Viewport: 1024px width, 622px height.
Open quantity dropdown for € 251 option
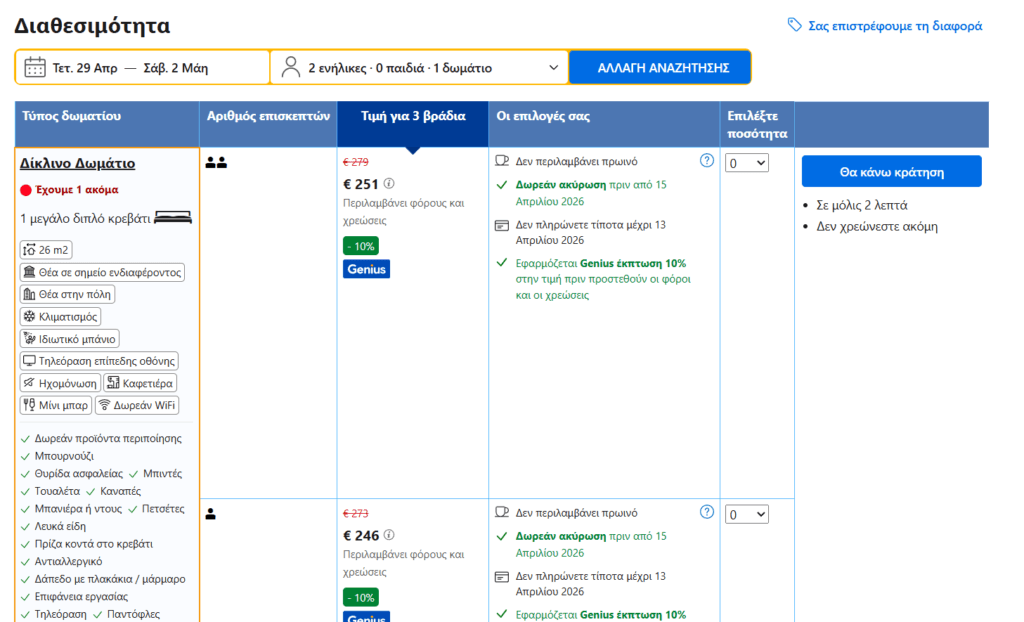747,163
